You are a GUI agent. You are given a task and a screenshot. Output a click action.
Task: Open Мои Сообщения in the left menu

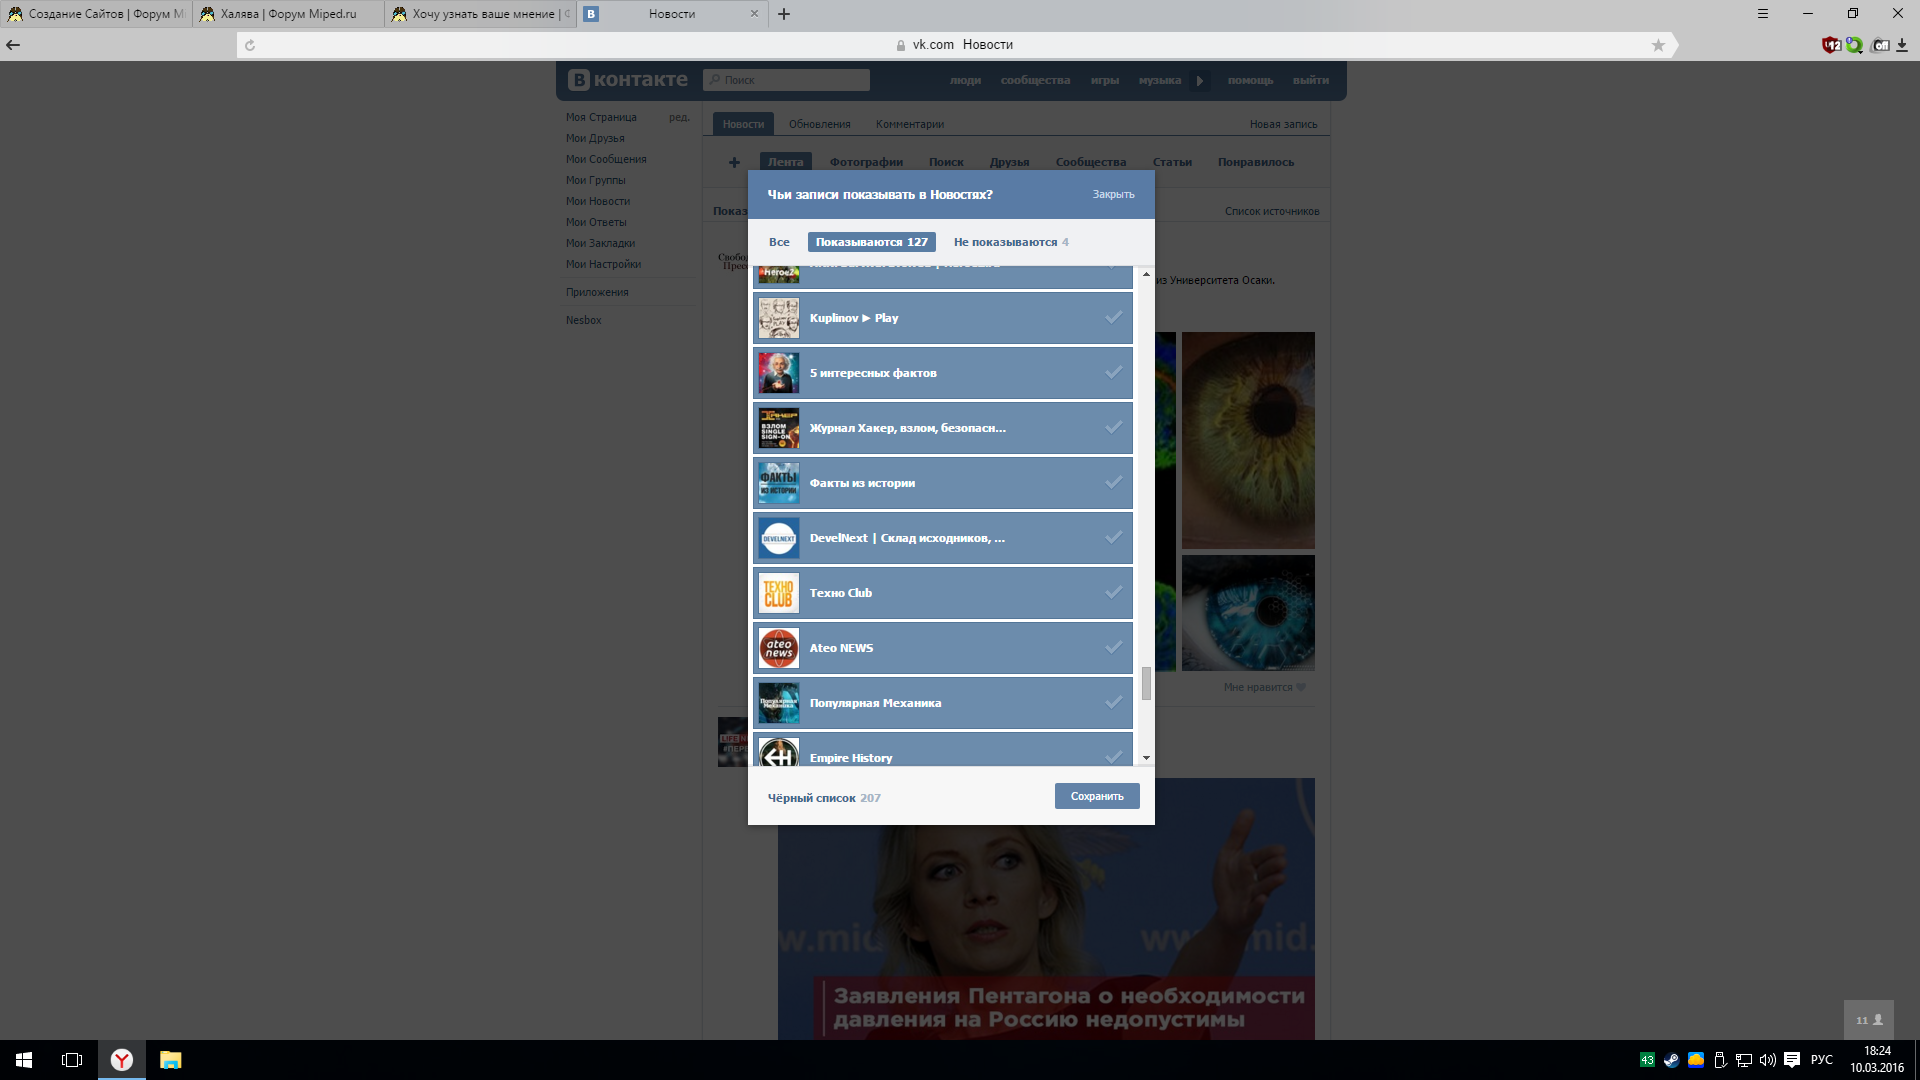point(606,159)
